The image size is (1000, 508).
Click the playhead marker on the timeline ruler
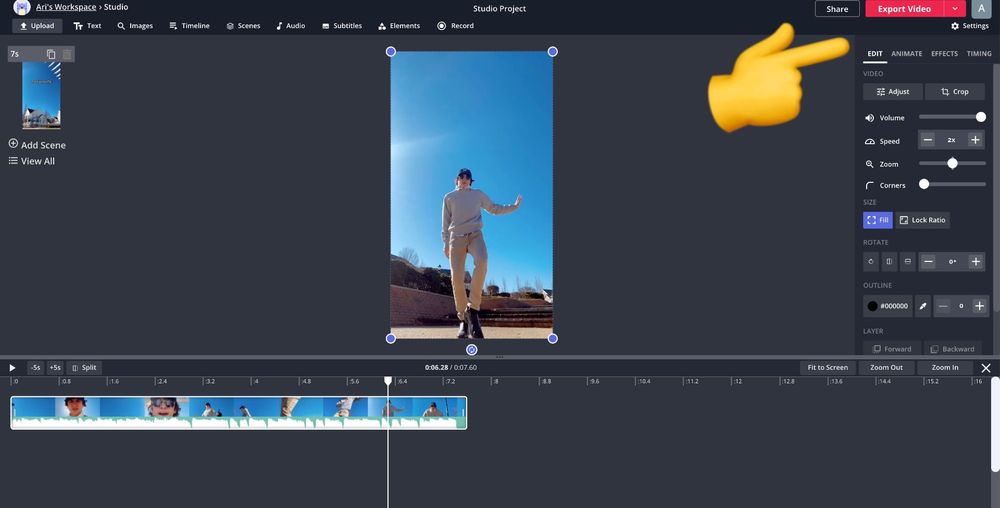click(388, 381)
